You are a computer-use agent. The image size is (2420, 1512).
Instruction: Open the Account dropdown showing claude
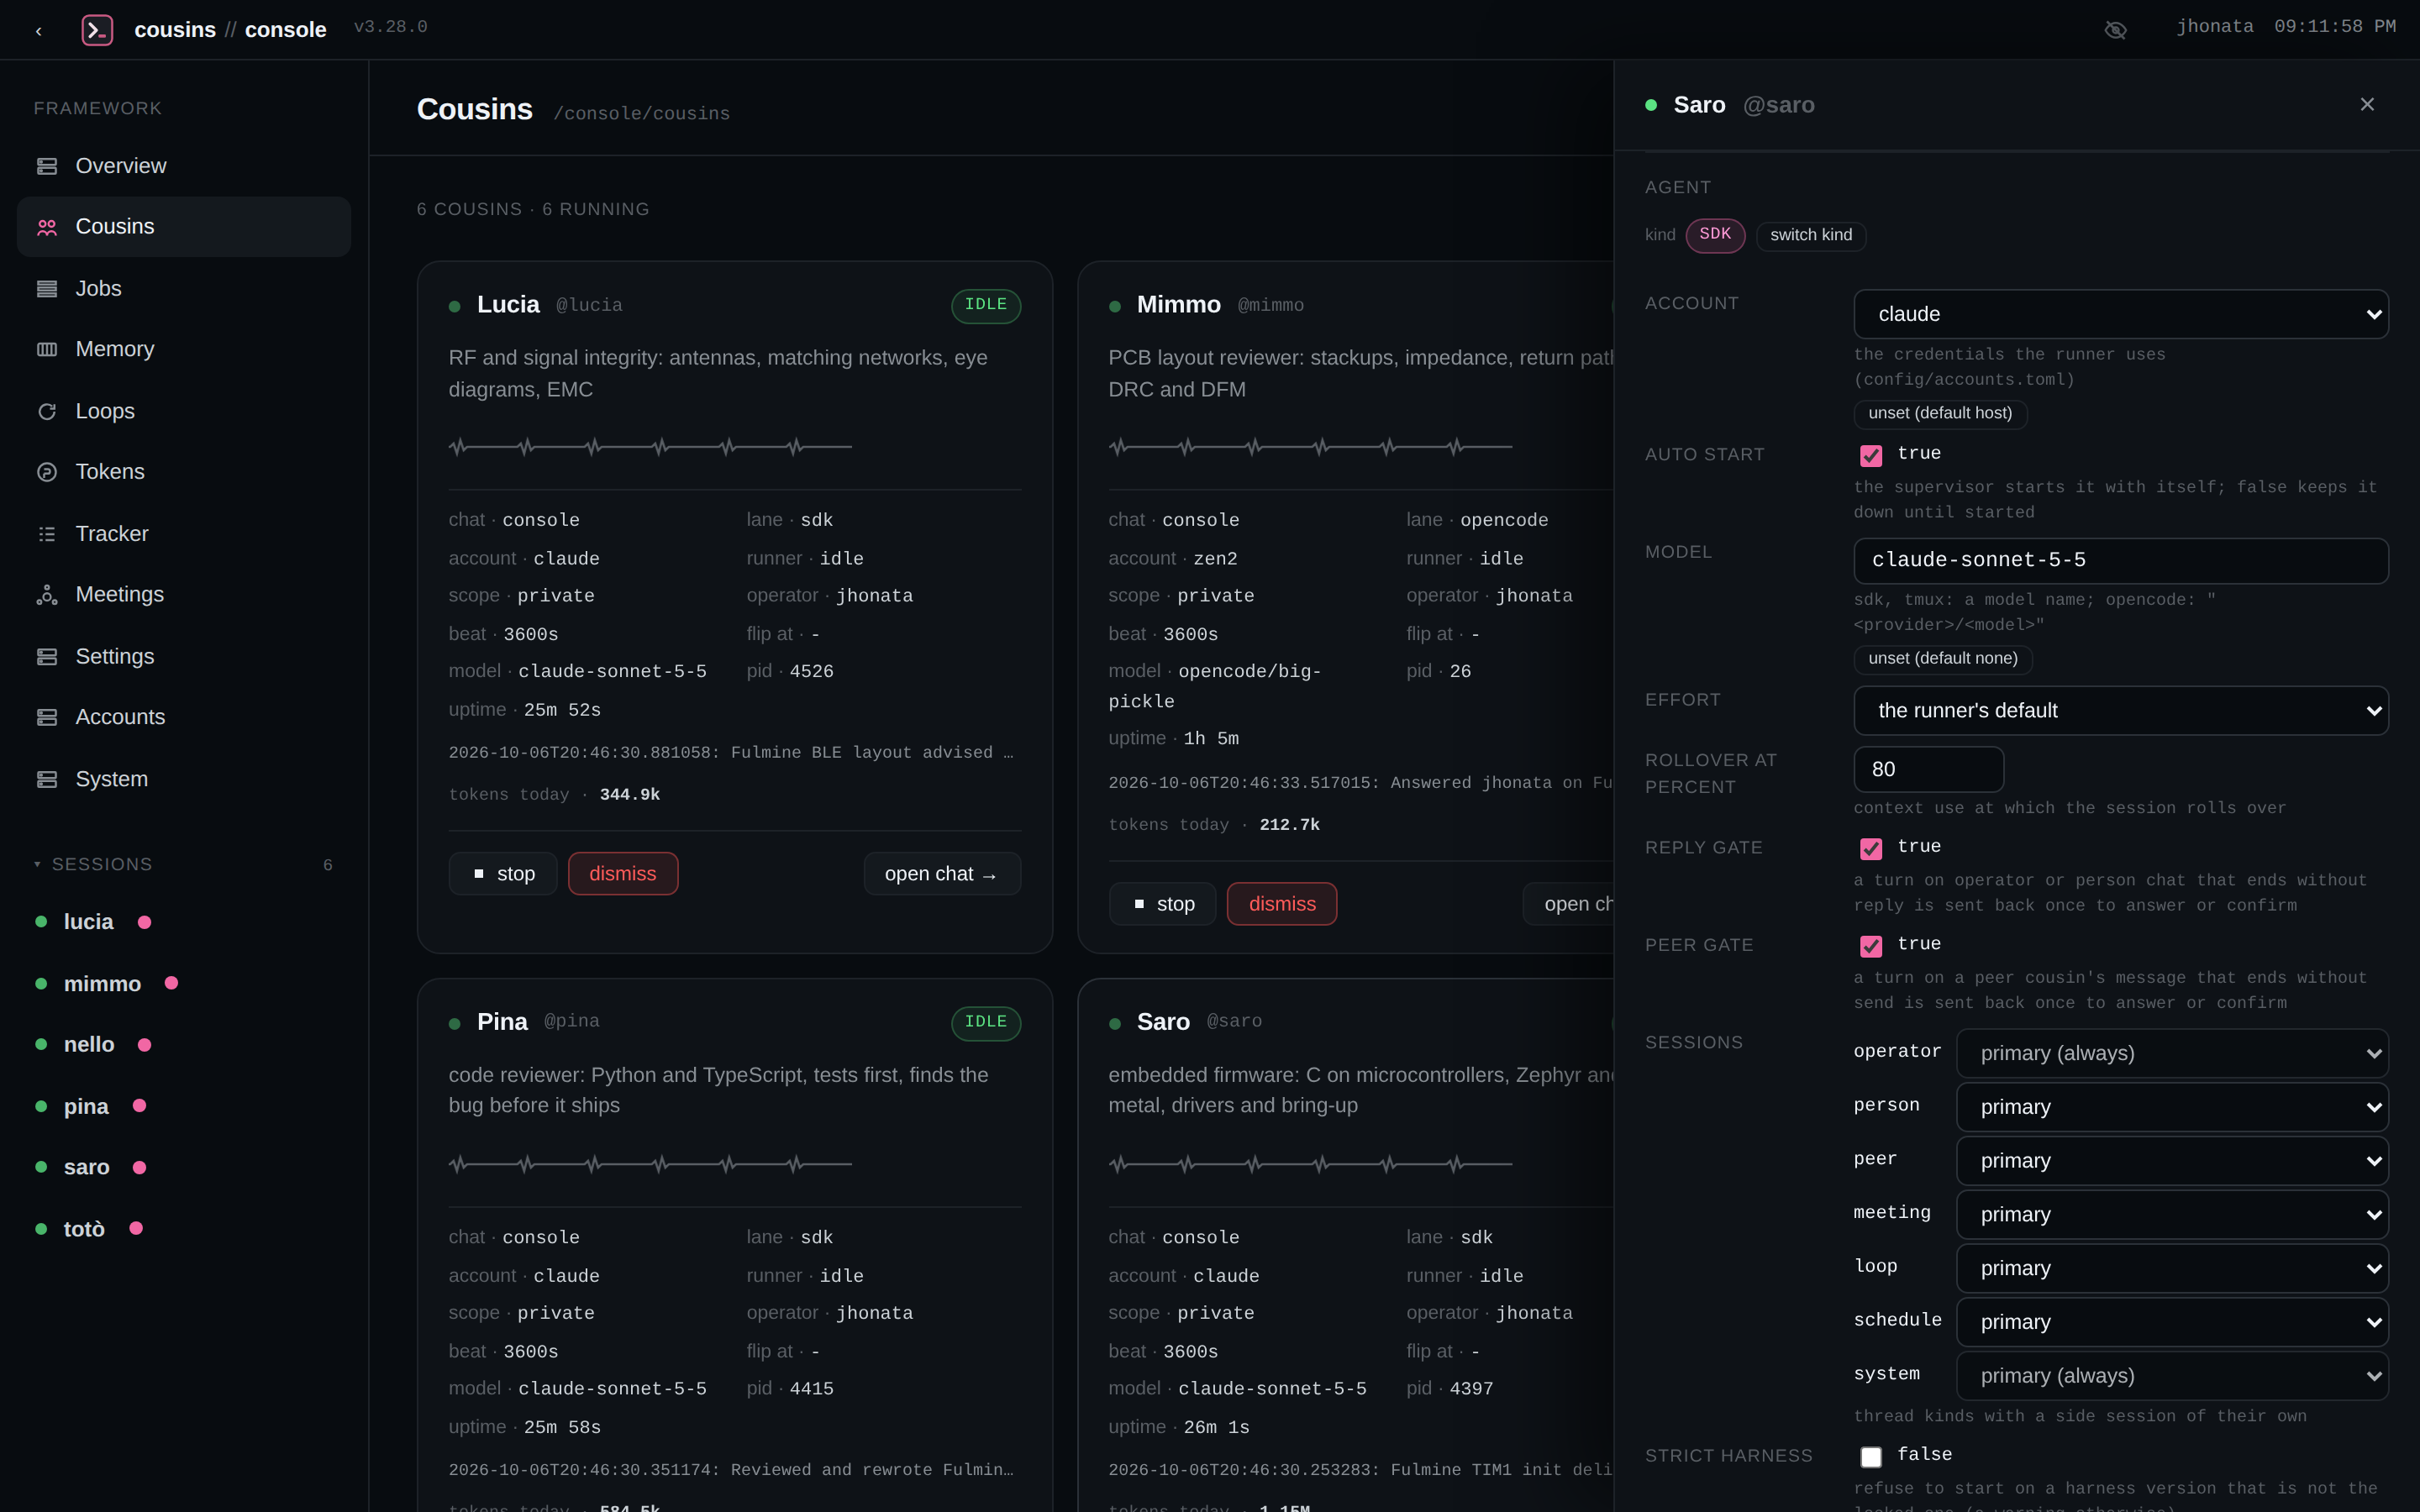pos(2121,314)
